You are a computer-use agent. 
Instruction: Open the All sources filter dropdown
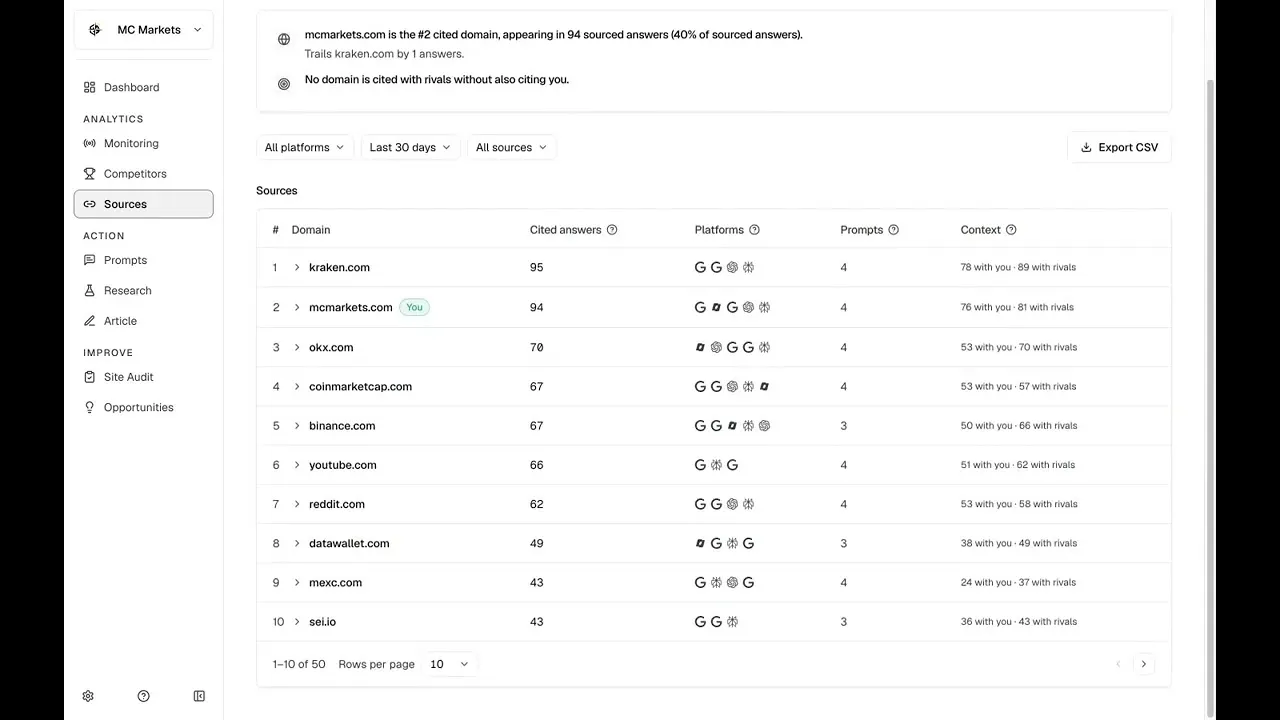(512, 148)
